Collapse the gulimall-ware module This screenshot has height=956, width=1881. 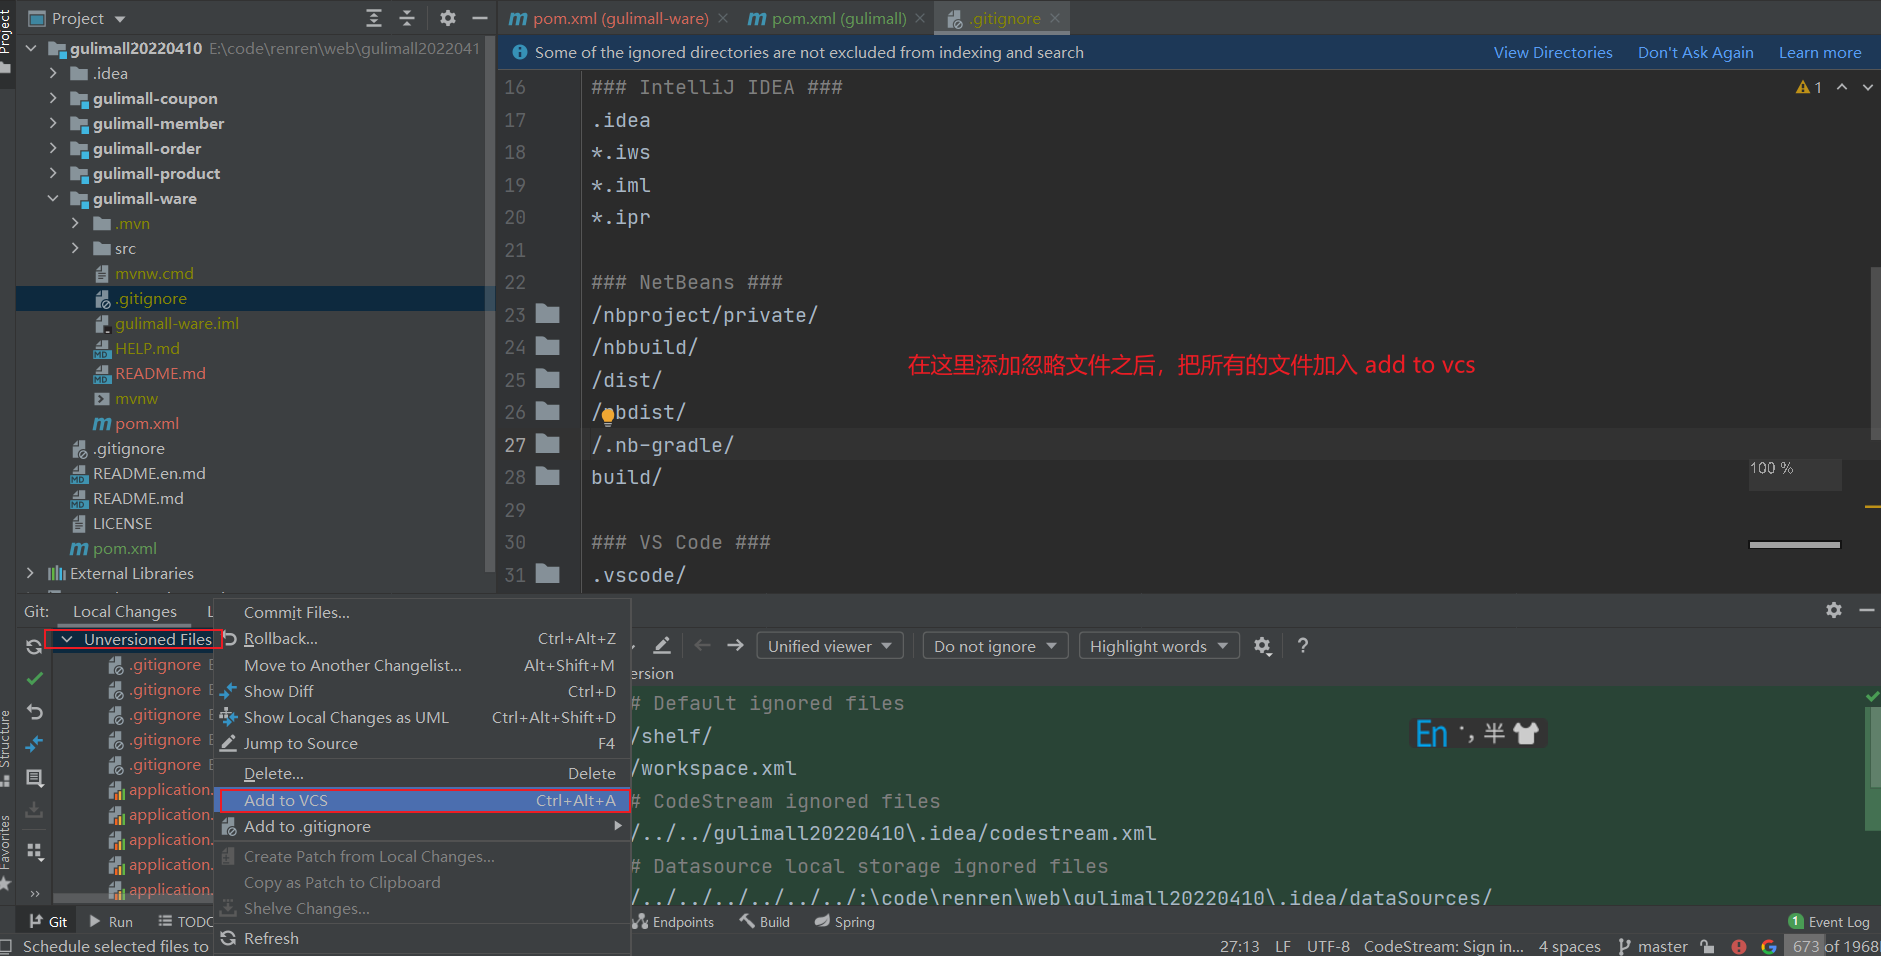coord(54,198)
